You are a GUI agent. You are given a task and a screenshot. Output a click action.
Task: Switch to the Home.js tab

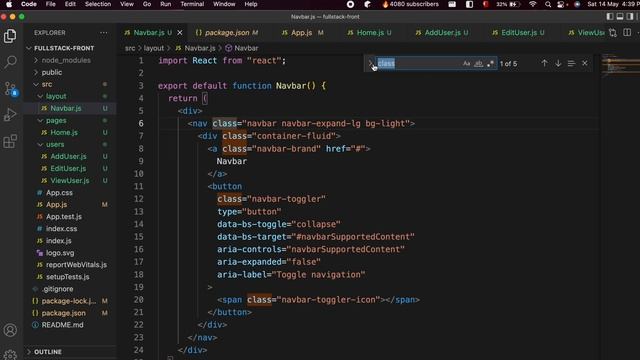pyautogui.click(x=369, y=33)
